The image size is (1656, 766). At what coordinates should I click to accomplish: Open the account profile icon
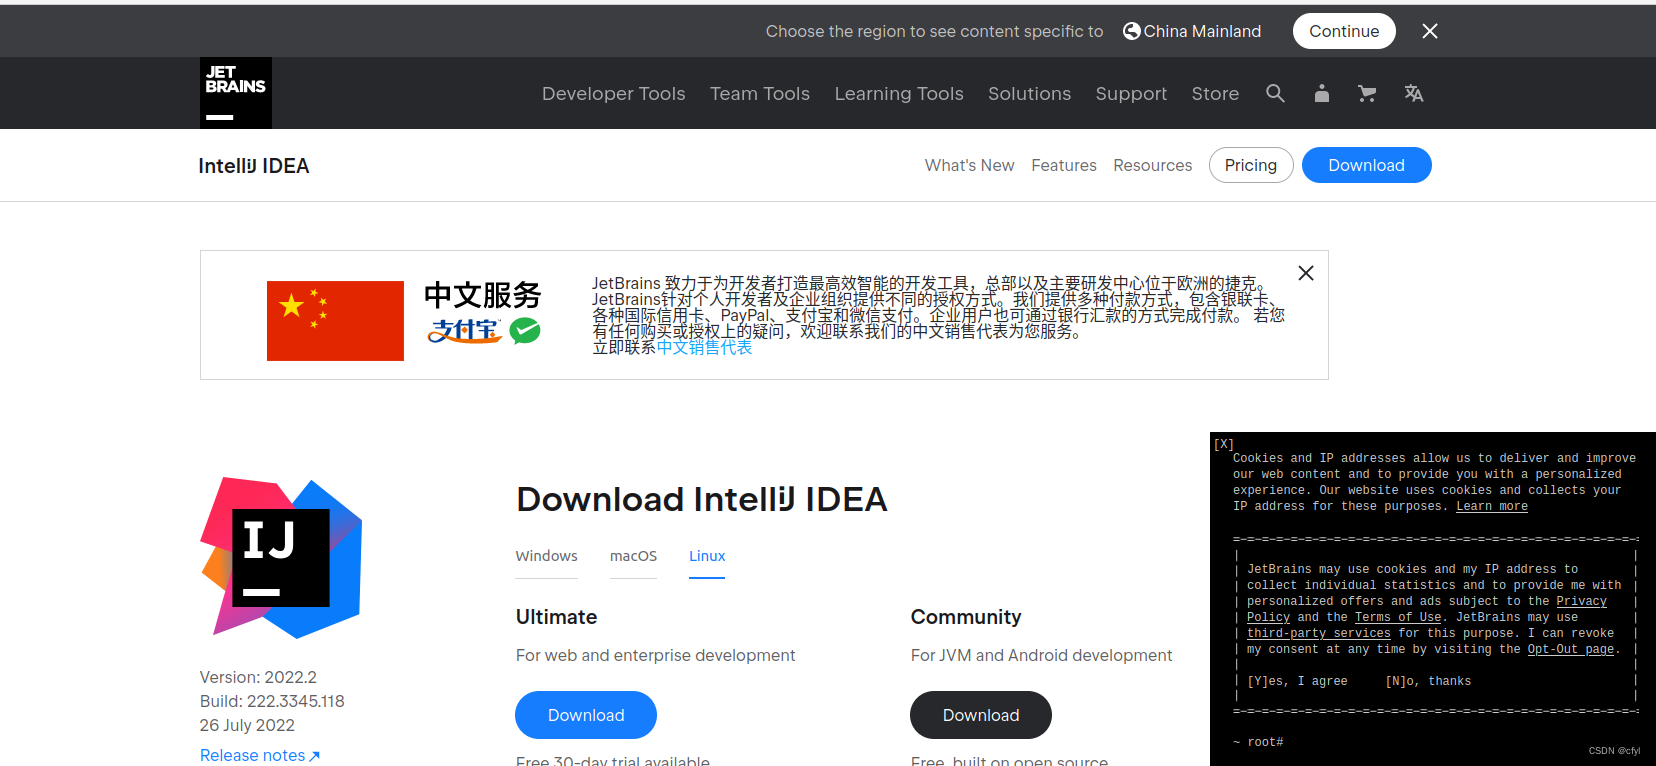pyautogui.click(x=1322, y=93)
